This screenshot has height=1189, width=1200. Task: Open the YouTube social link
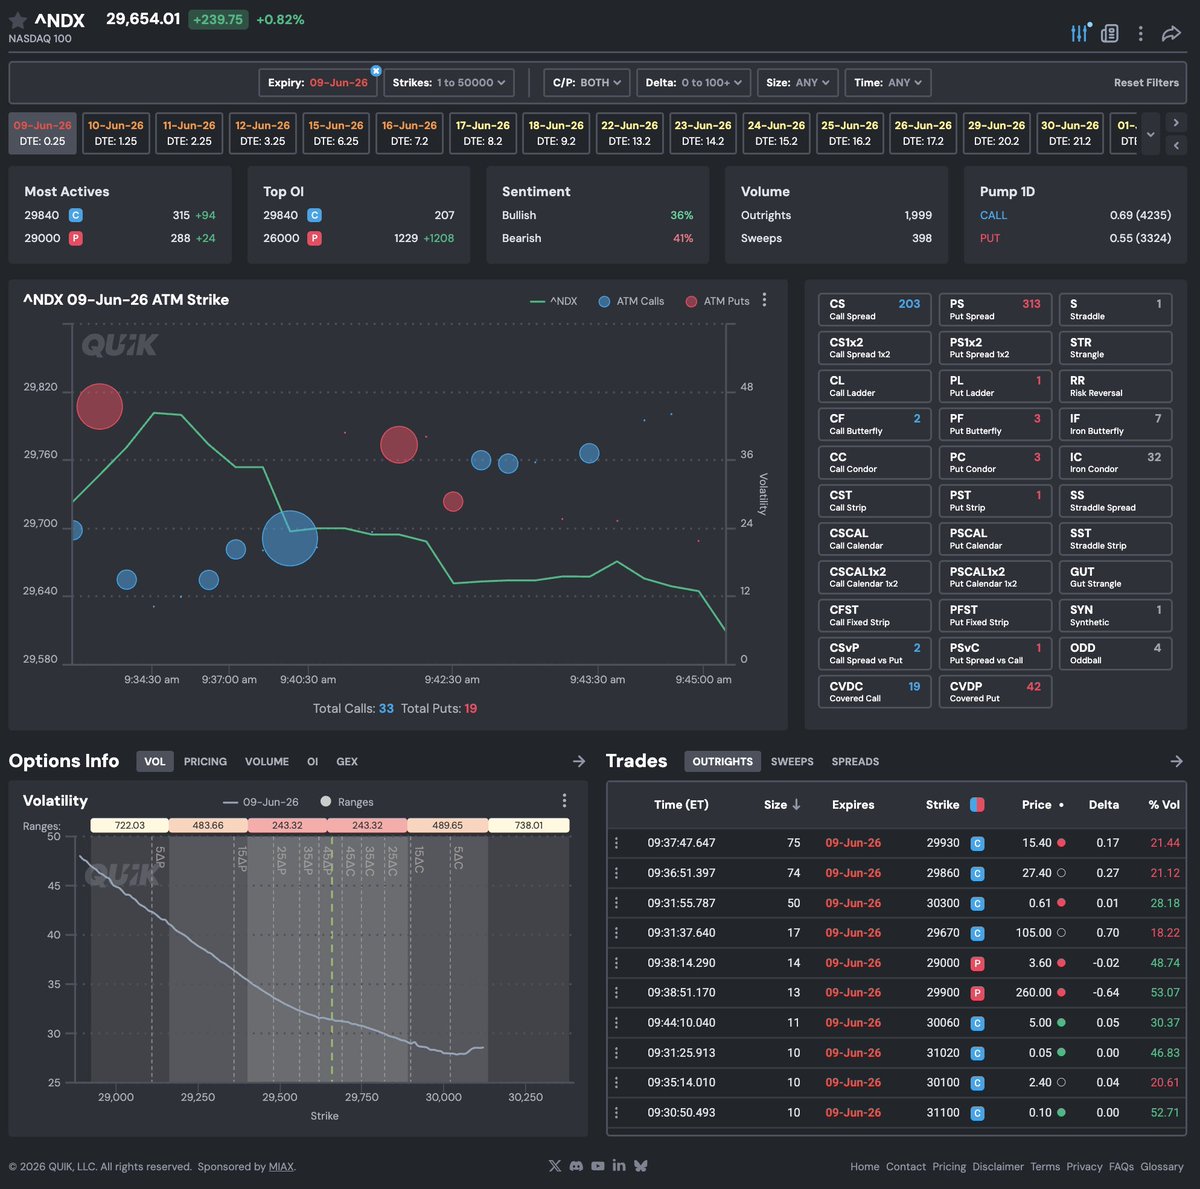[598, 1166]
